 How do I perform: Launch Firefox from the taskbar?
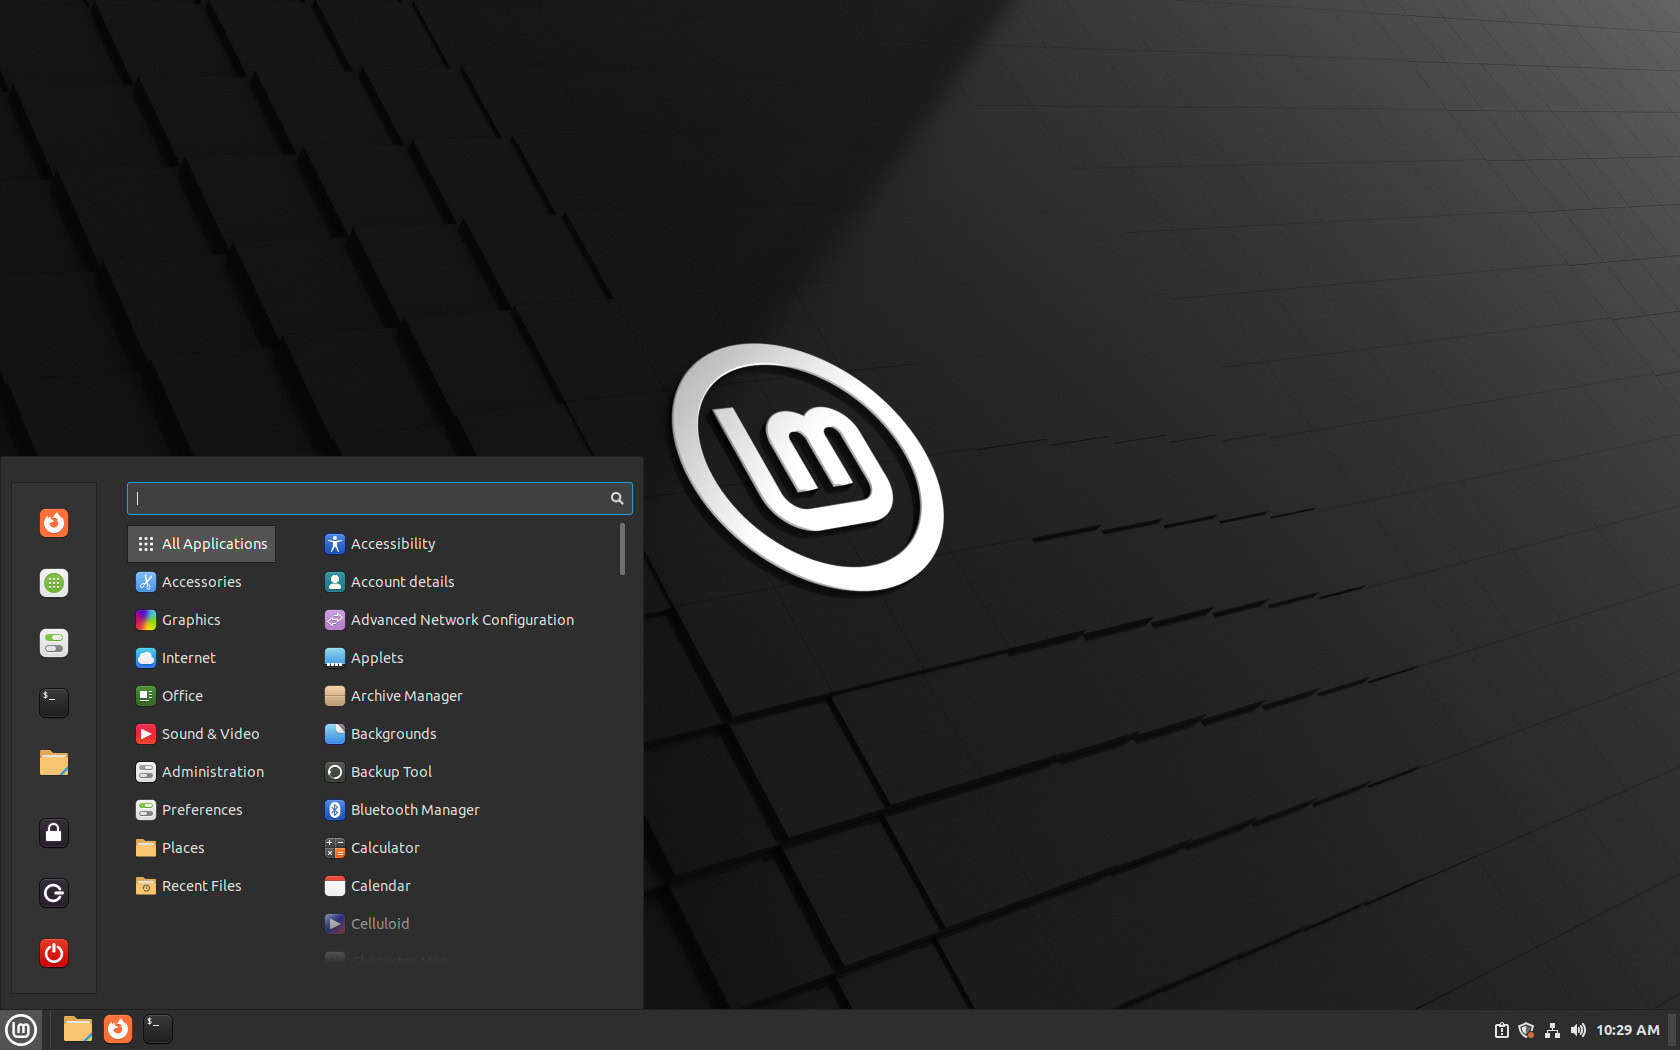pos(117,1029)
